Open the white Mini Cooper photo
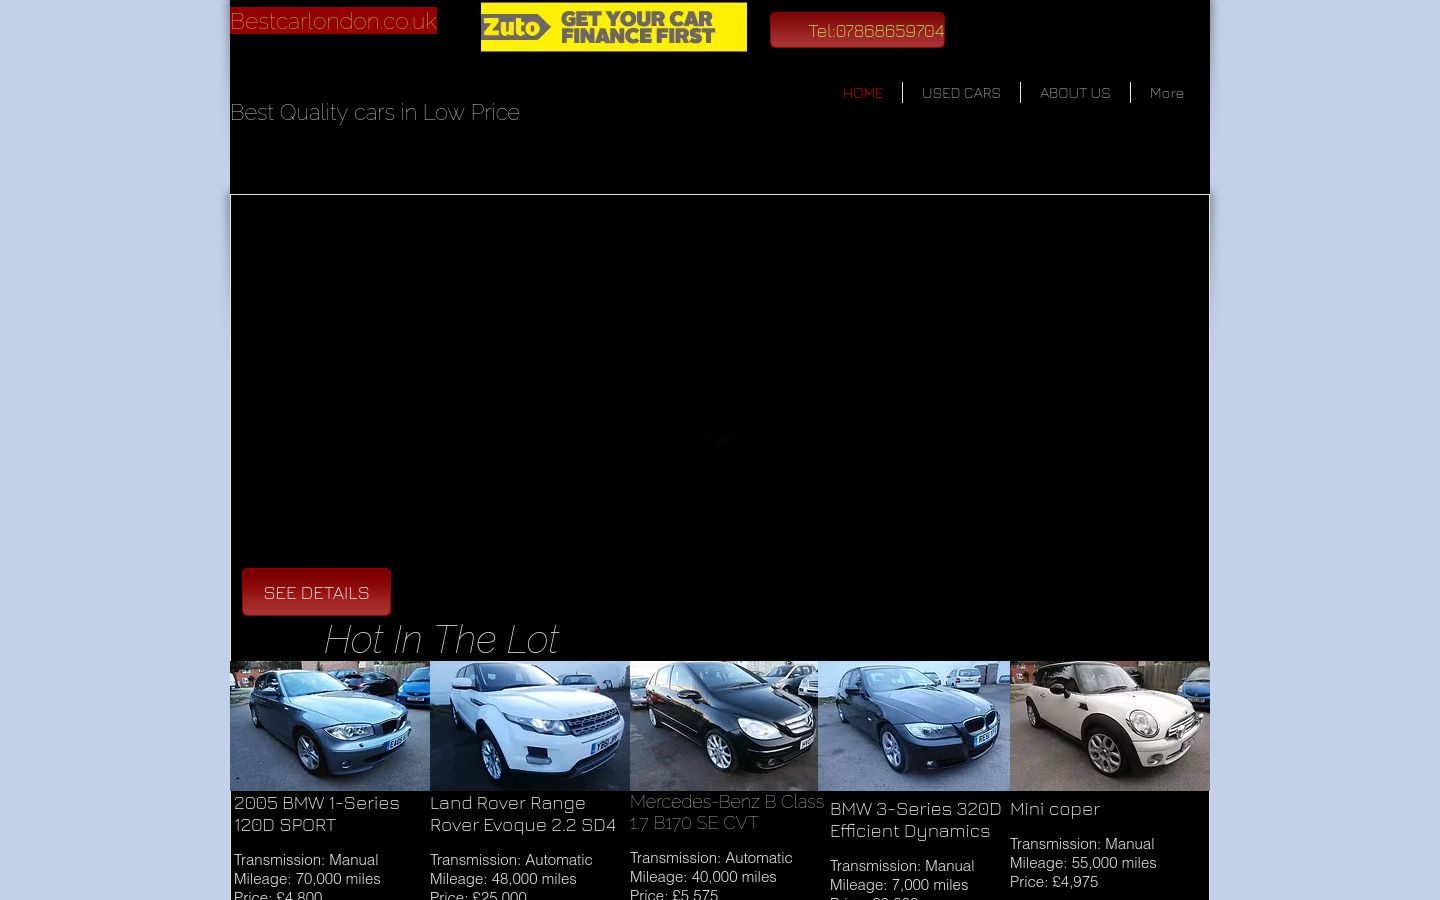 click(1110, 726)
